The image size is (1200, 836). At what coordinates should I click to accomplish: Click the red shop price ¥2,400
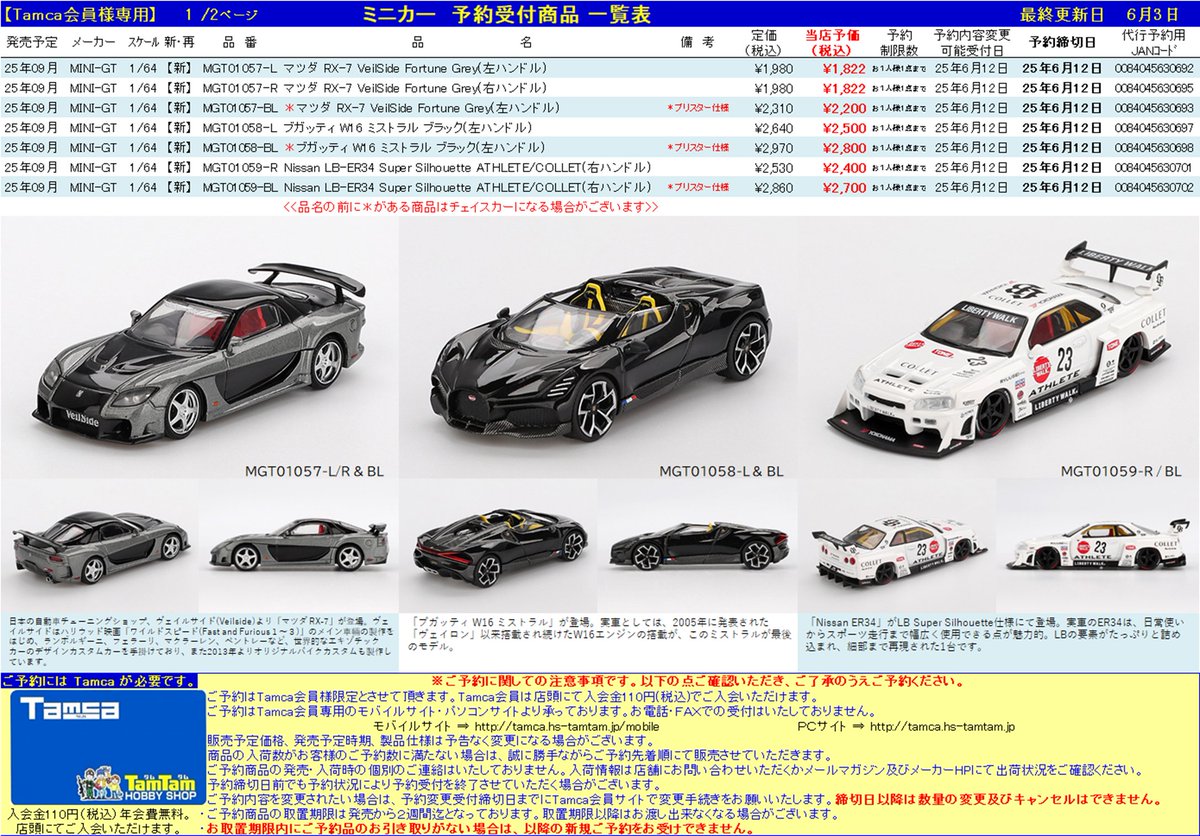point(842,166)
